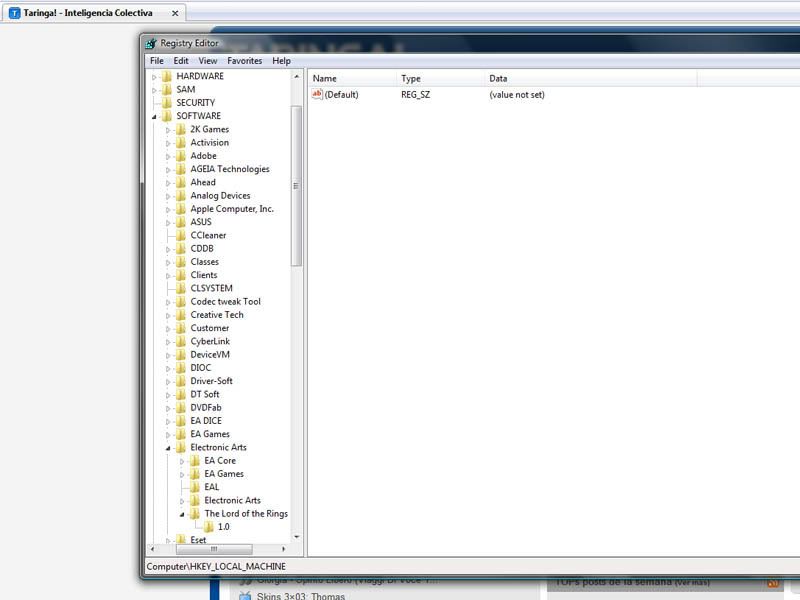
Task: Click the SAM folder icon
Action: pyautogui.click(x=167, y=89)
